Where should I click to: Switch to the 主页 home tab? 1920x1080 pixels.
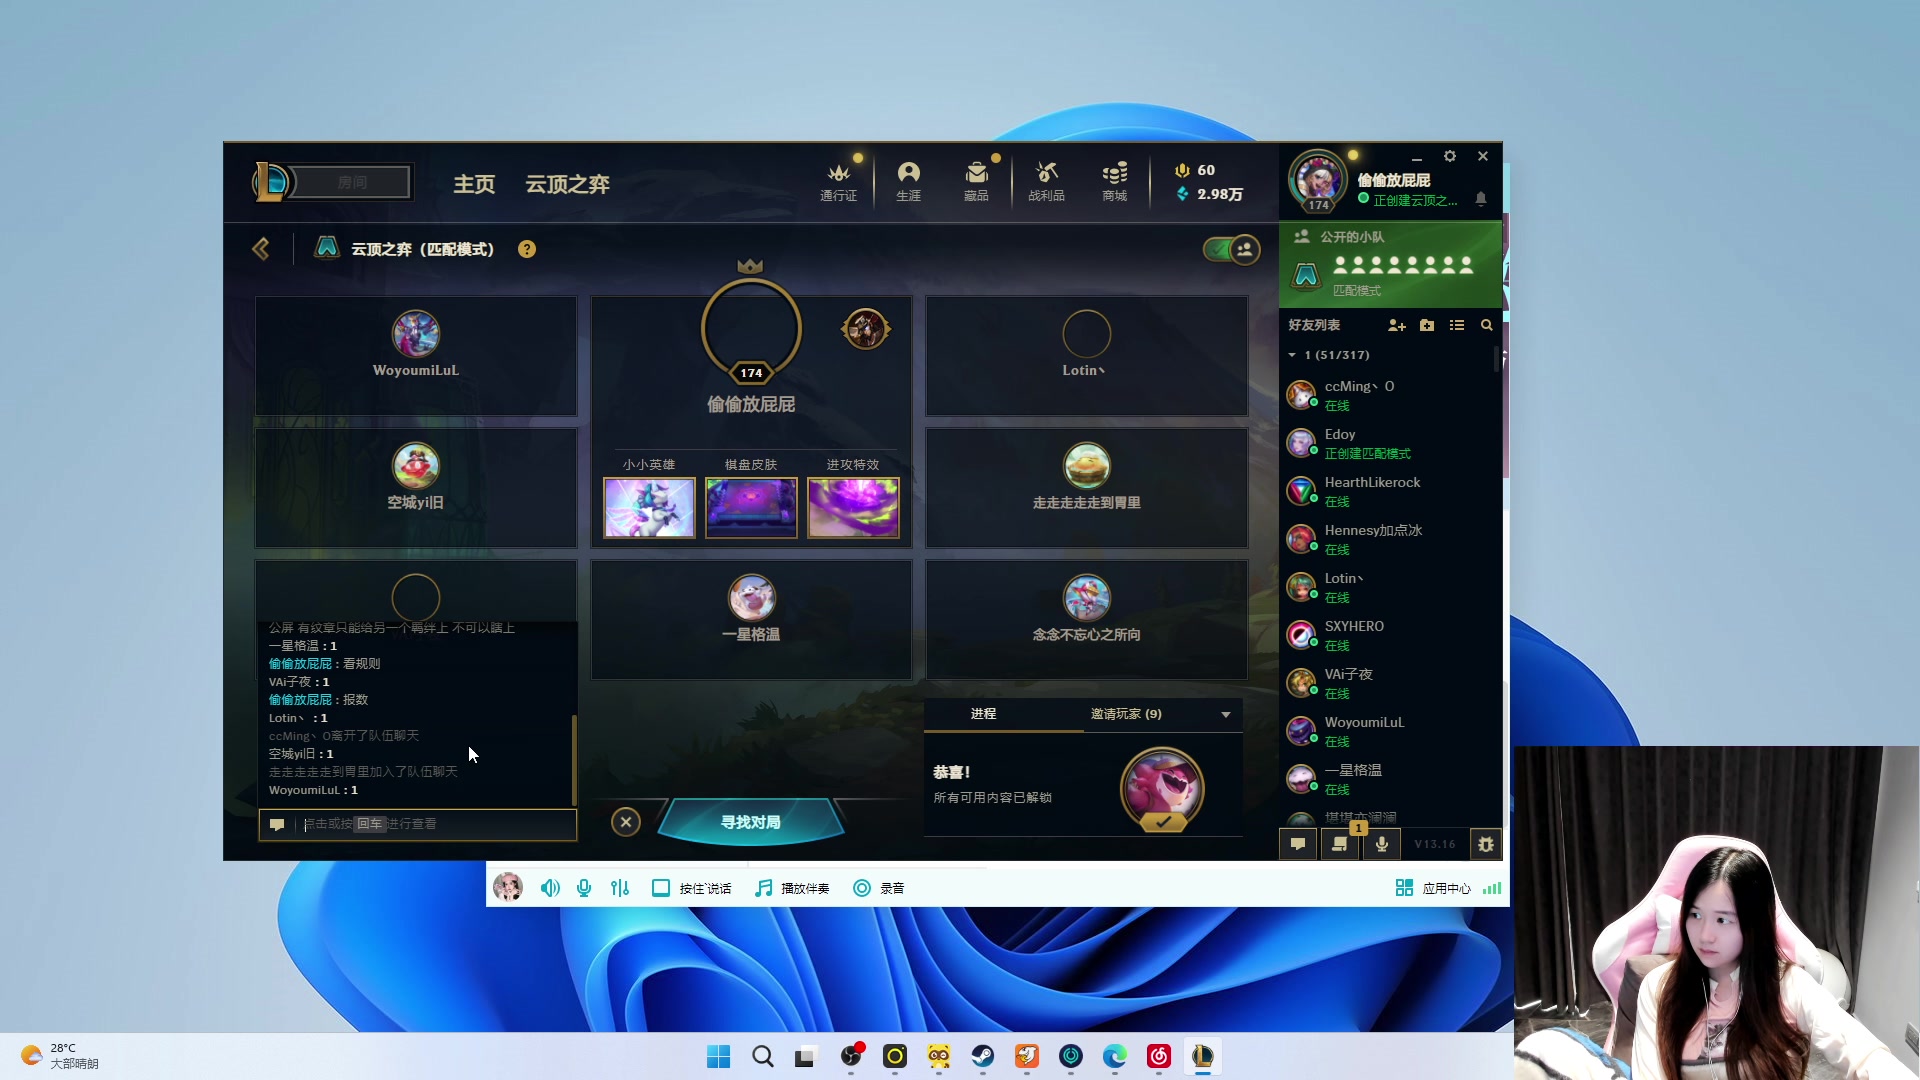474,184
